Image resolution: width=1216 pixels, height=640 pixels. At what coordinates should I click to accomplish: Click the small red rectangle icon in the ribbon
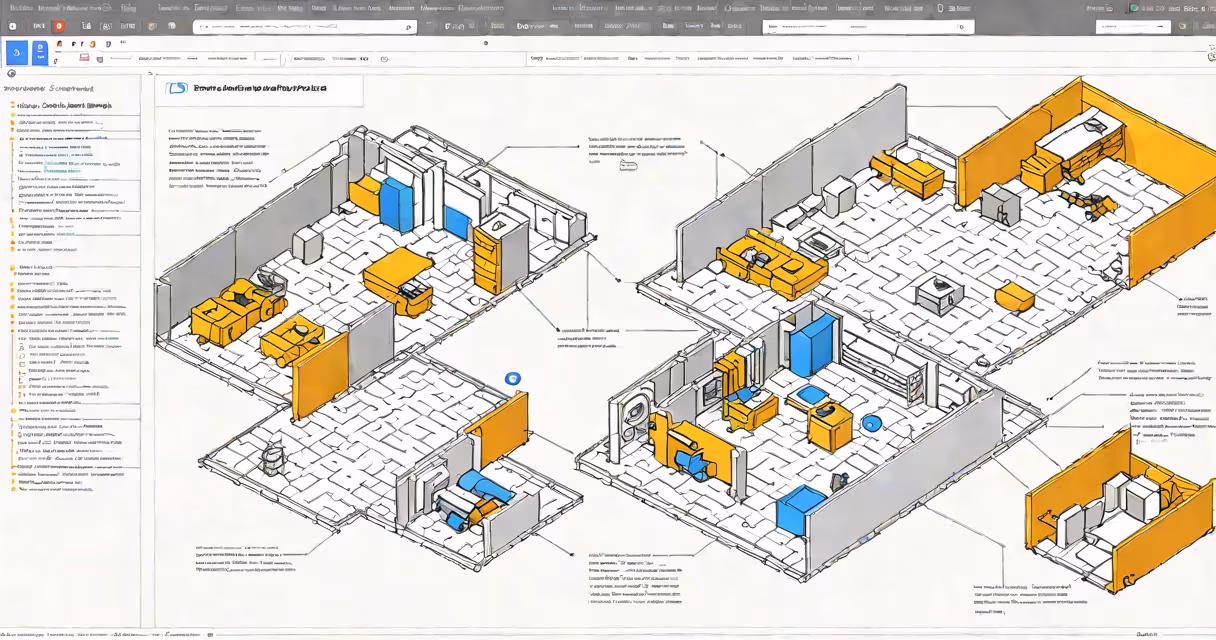[85, 57]
